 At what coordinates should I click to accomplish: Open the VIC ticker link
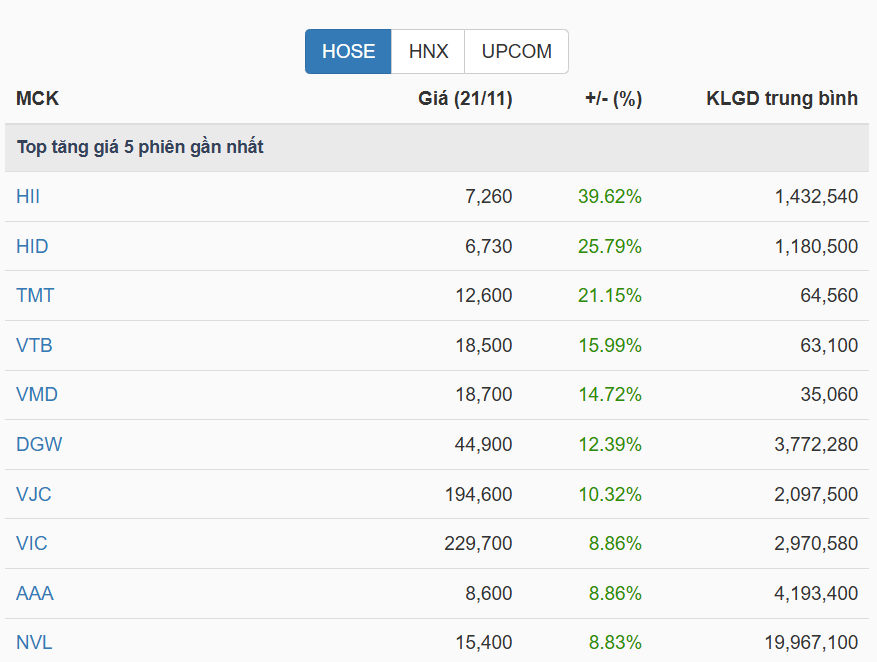tap(32, 543)
